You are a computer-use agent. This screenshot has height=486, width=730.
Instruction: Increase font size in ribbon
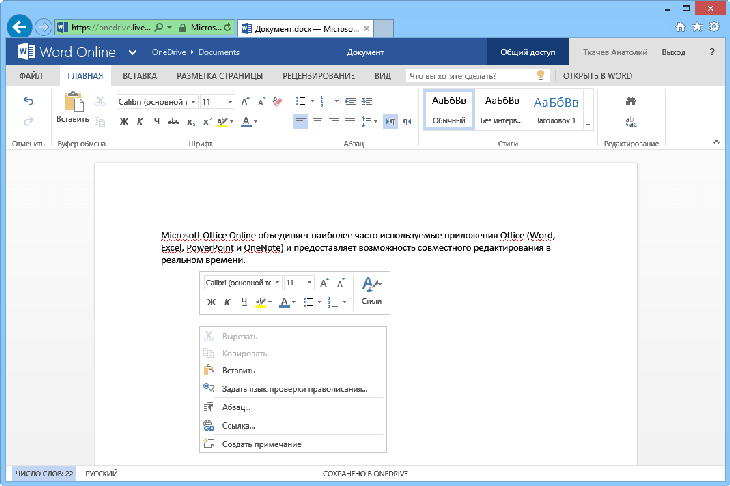[245, 101]
